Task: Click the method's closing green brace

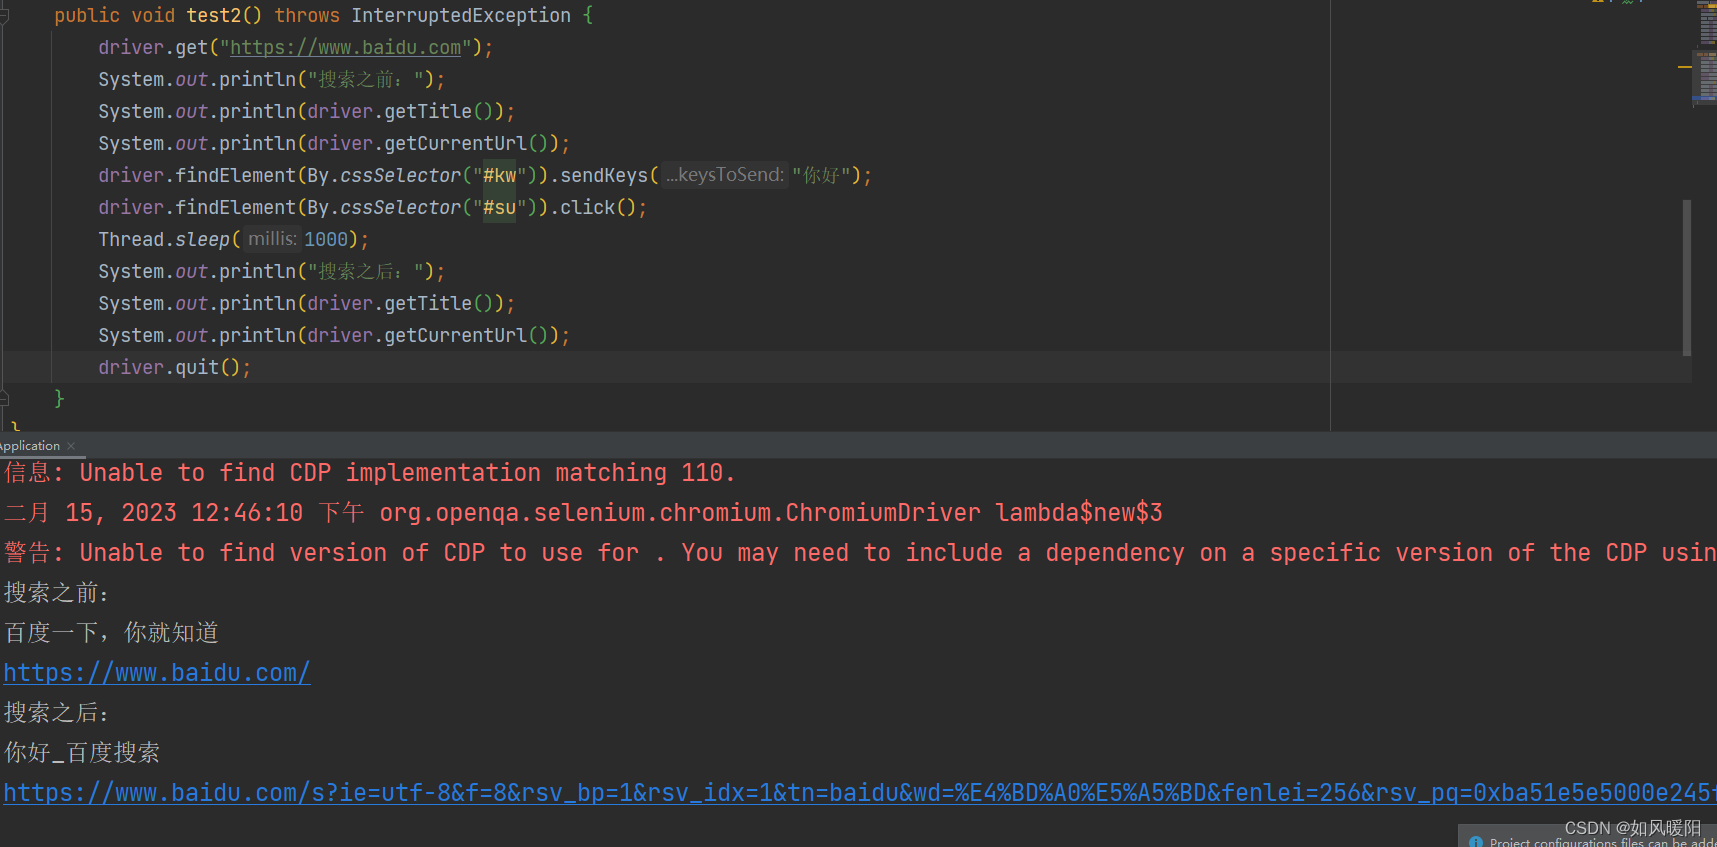Action: (59, 399)
